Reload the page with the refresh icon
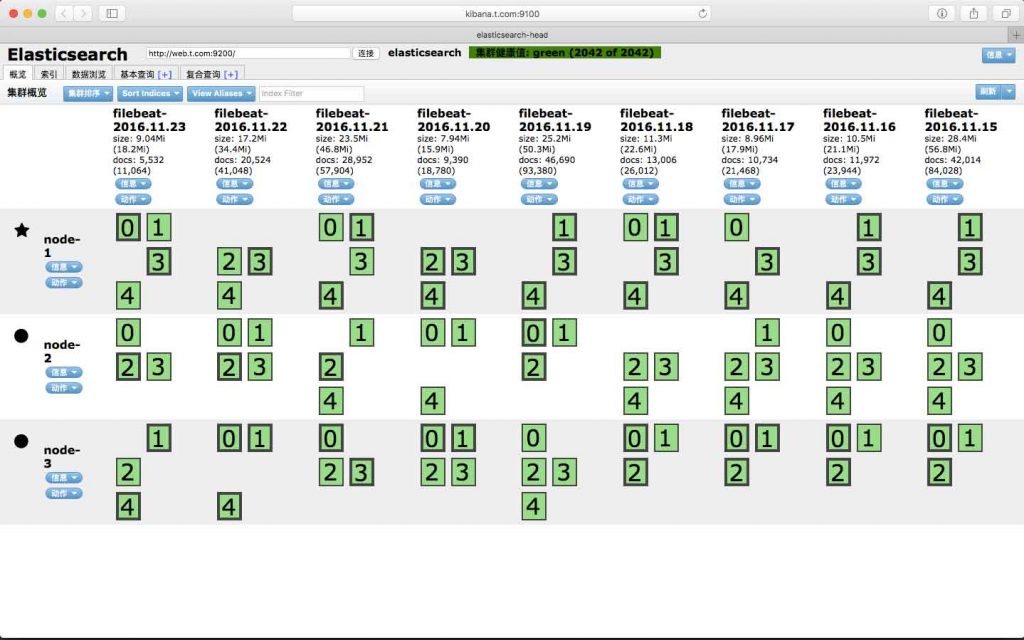 coord(703,13)
